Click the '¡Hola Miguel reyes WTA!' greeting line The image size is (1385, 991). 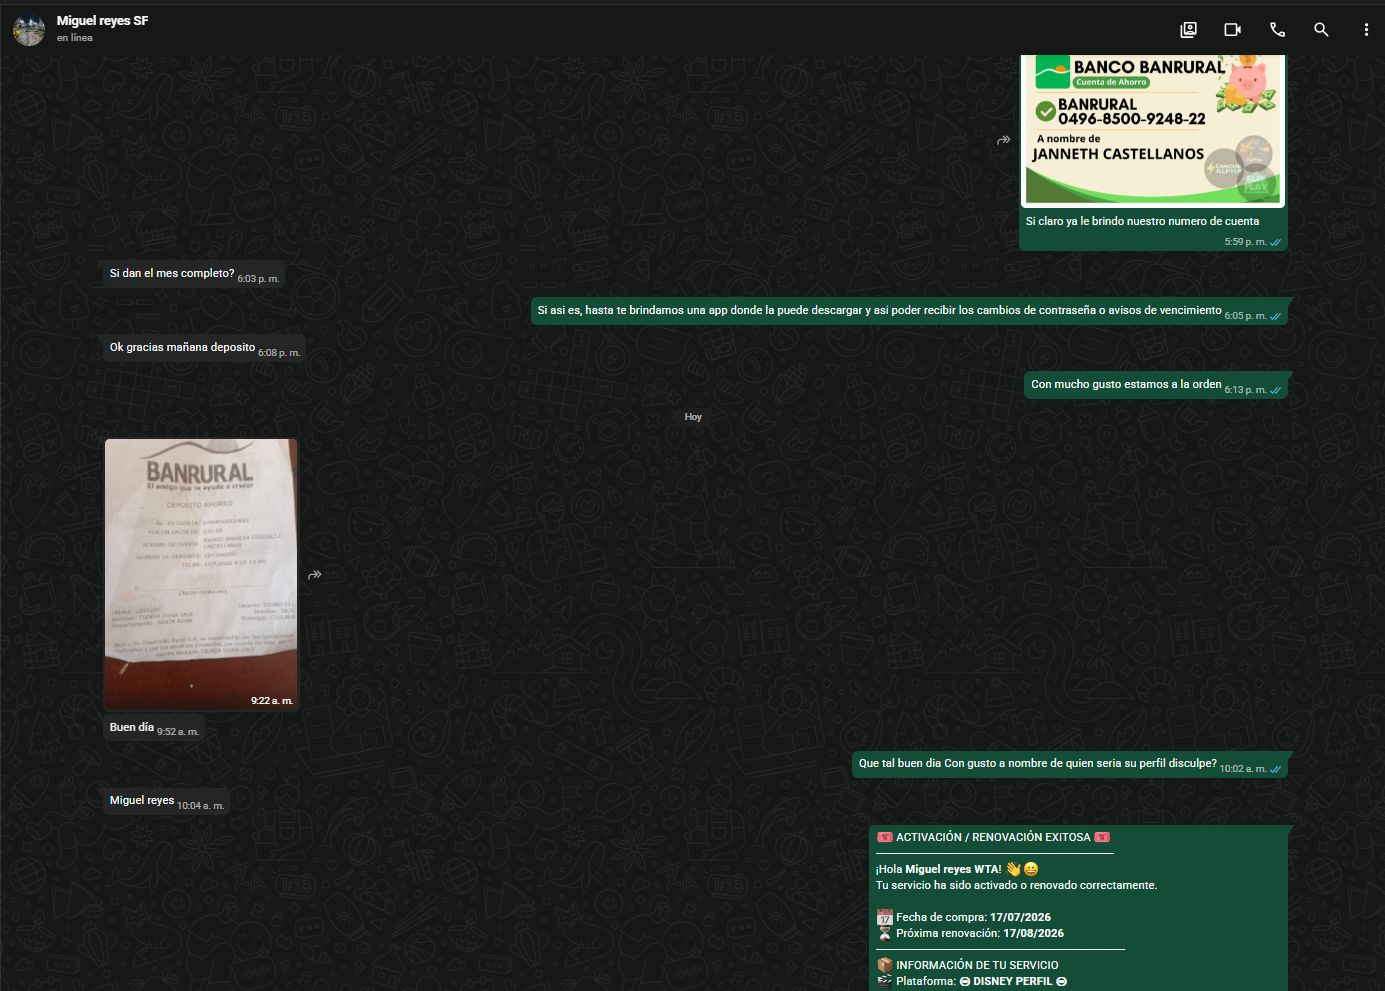coord(957,869)
